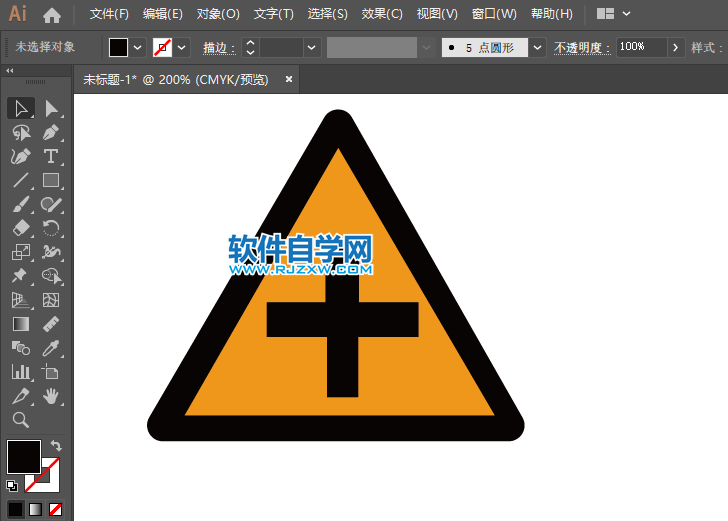The image size is (728, 521).
Task: Select the Zoom magnifier tool
Action: point(20,420)
